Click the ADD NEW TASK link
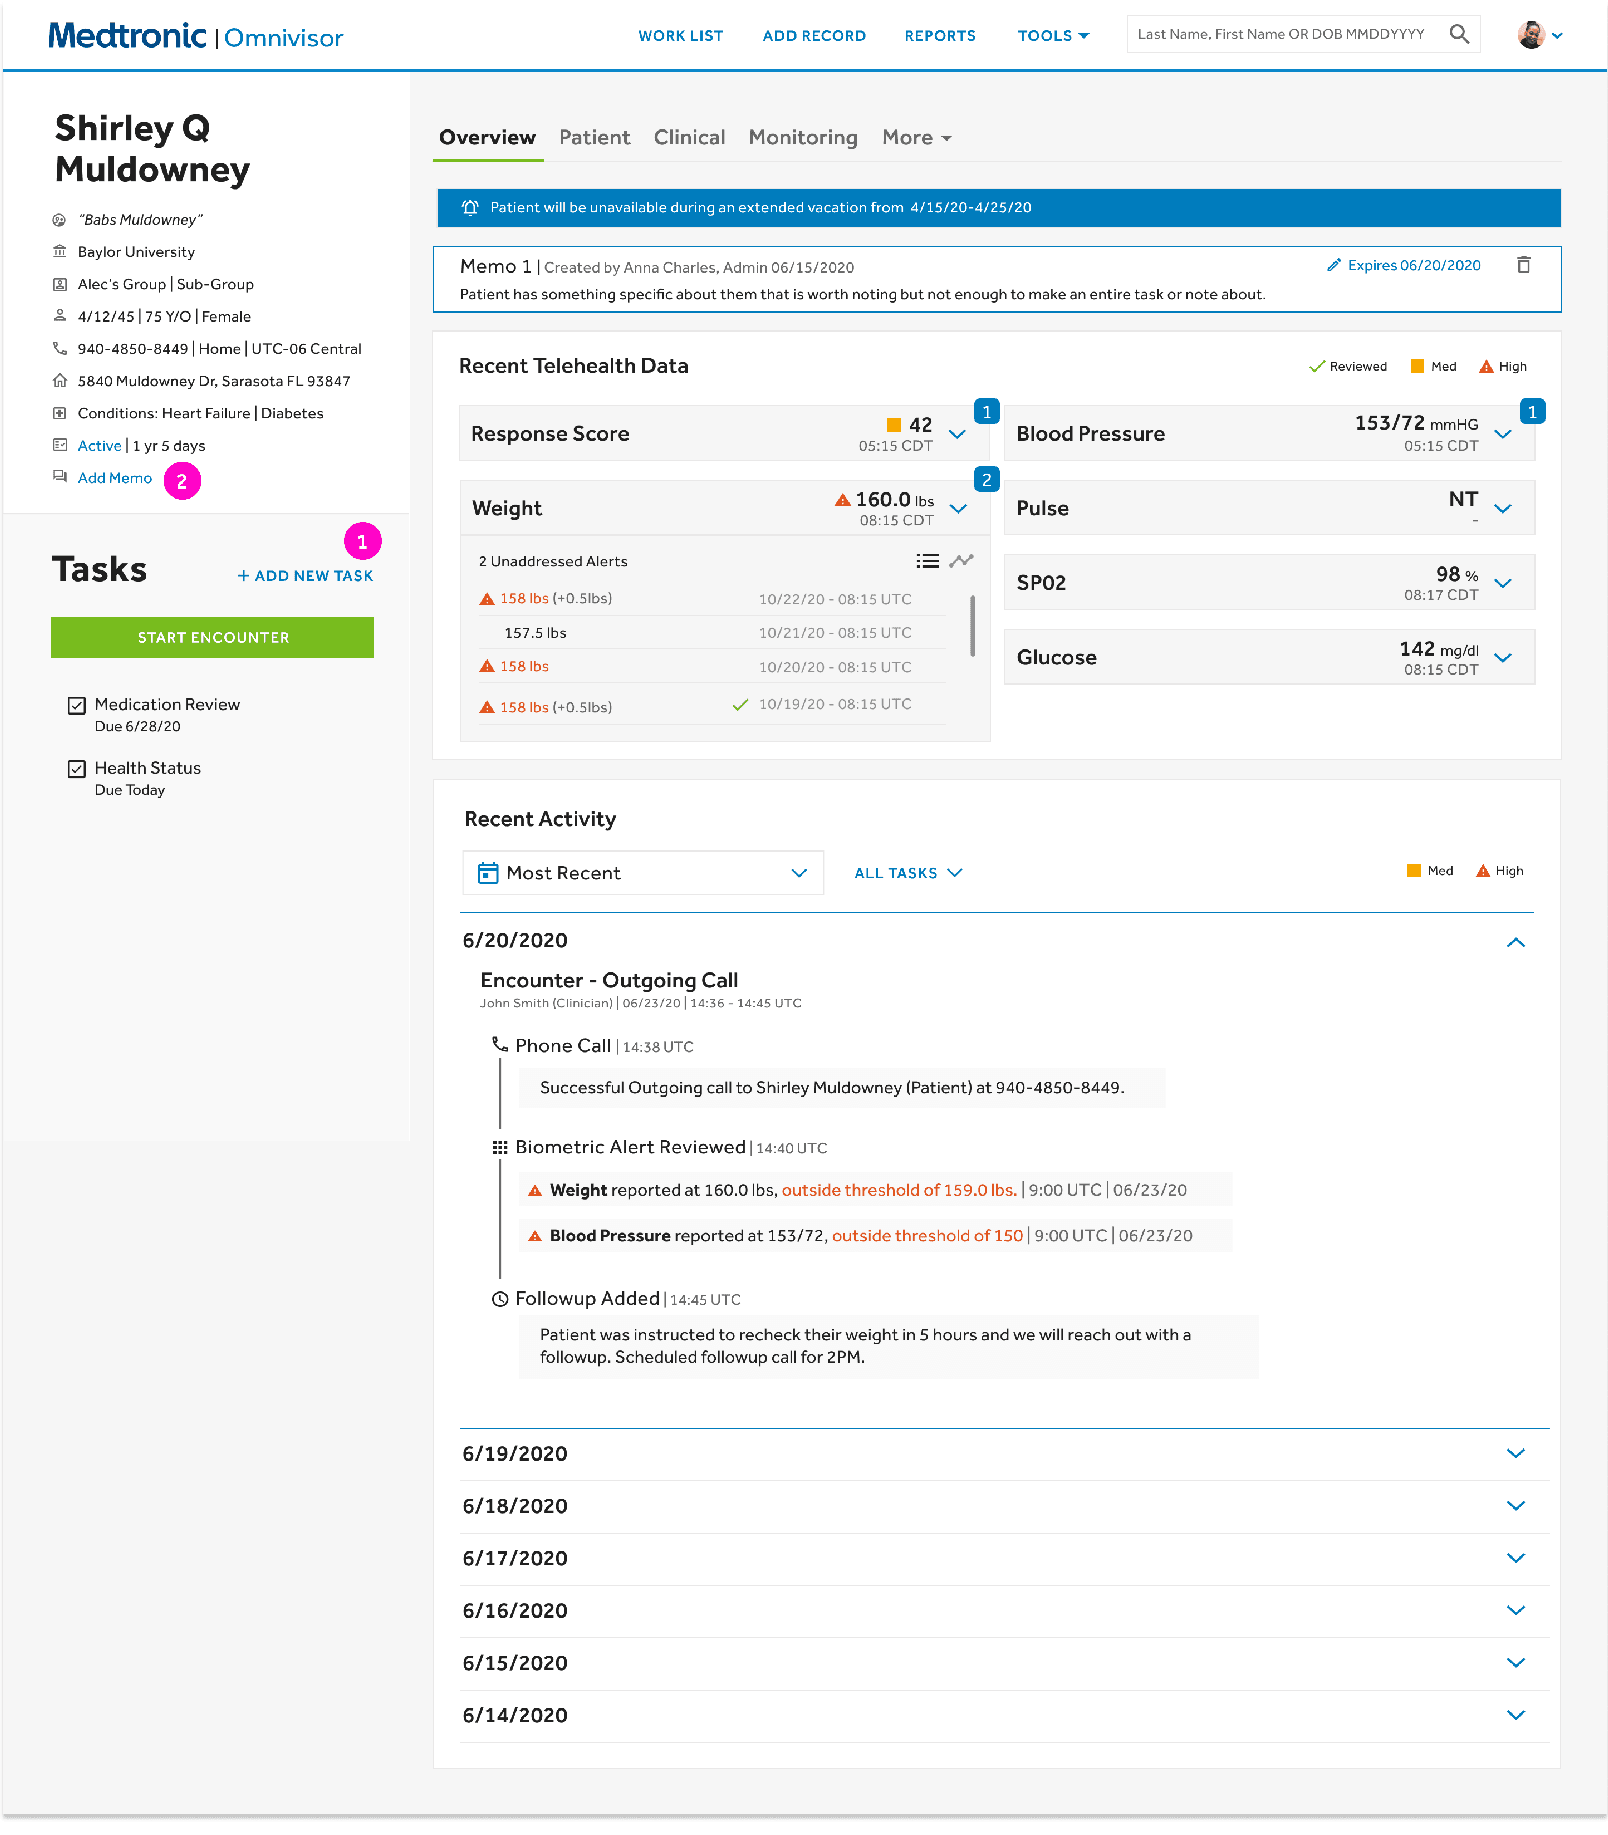Screen dimensions: 1608x1835 click(306, 576)
